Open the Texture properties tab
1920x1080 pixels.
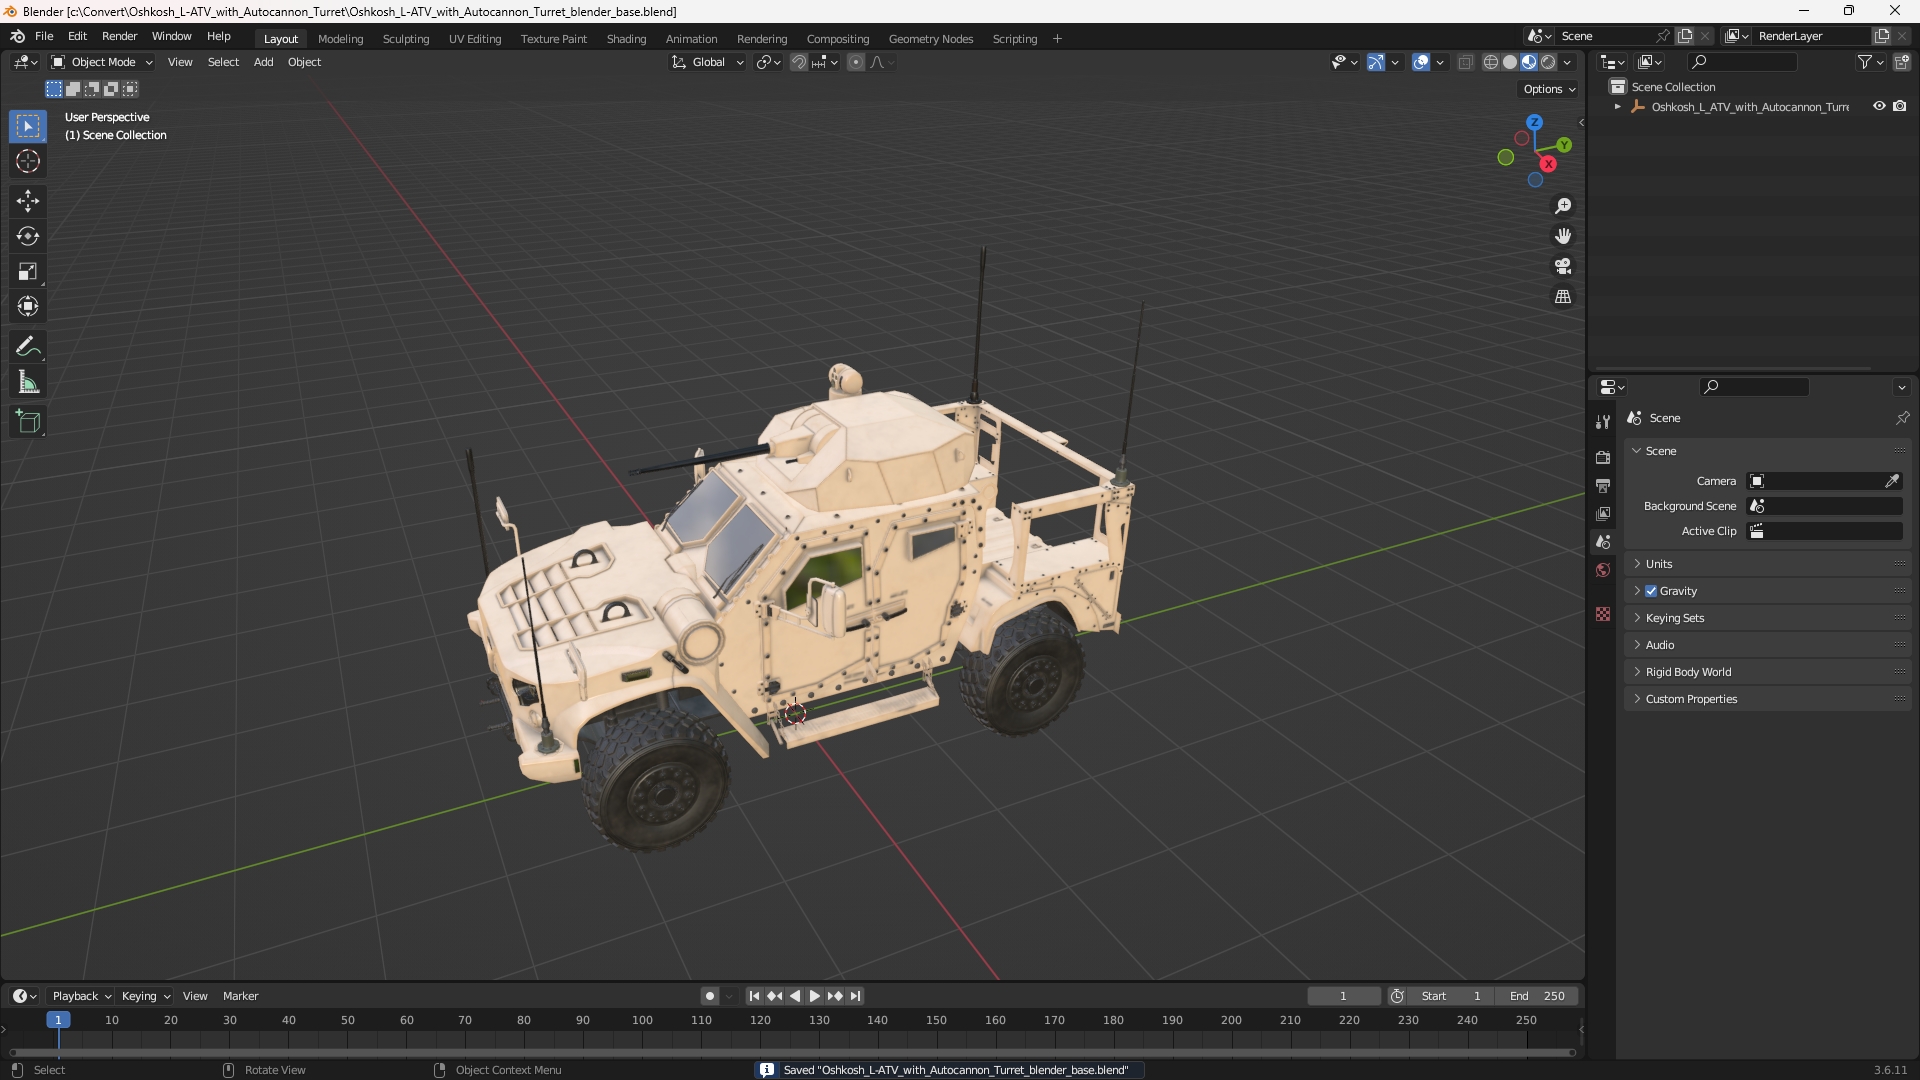(1603, 614)
